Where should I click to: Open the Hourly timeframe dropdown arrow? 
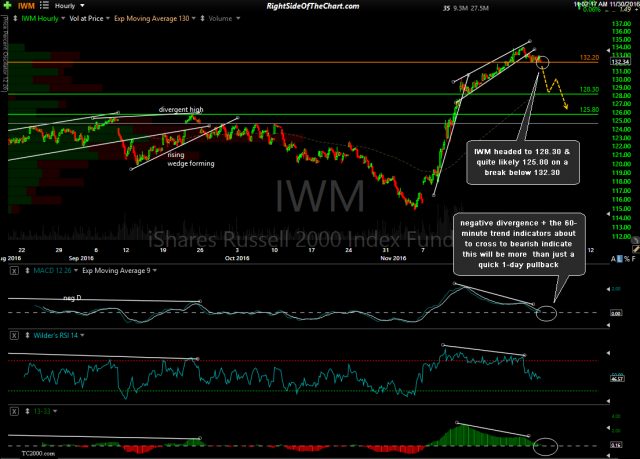pyautogui.click(x=82, y=6)
